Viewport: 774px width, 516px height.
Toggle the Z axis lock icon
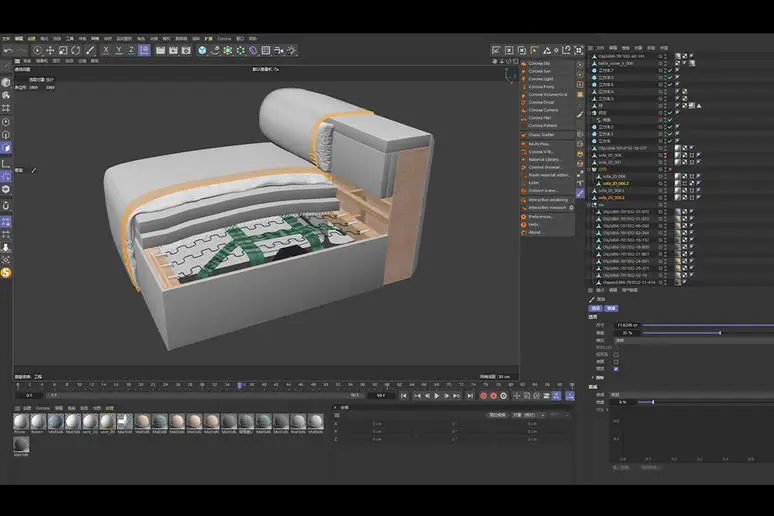pyautogui.click(x=131, y=50)
